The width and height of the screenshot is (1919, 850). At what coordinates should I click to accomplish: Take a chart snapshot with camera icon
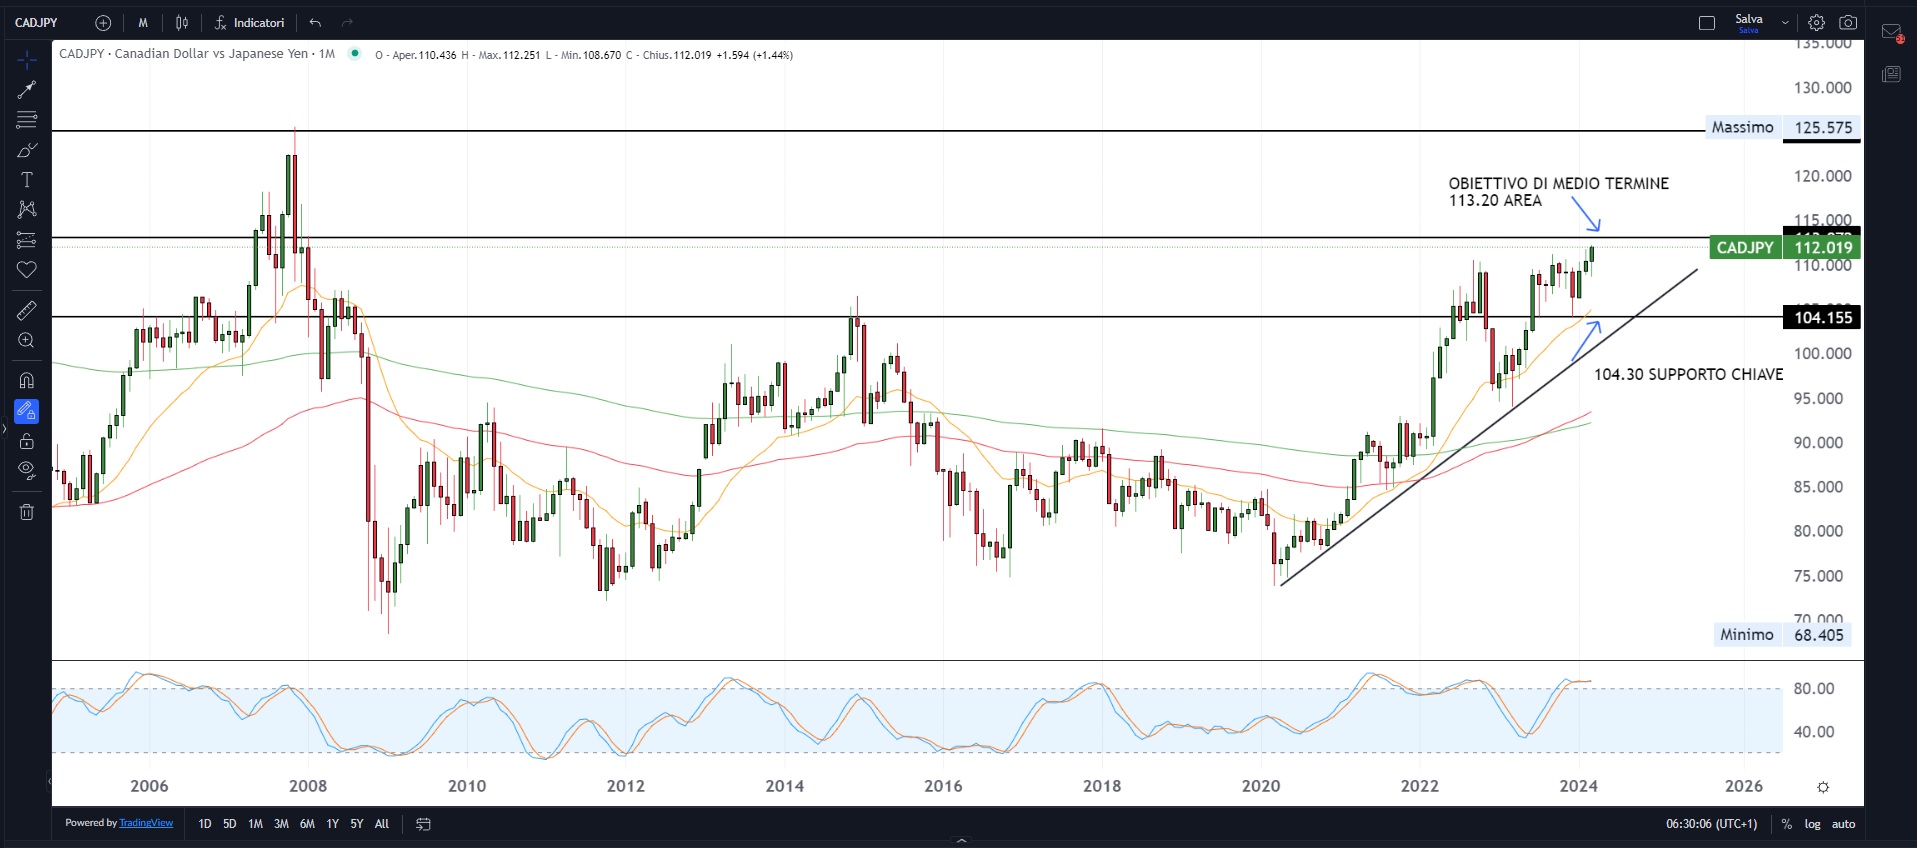[x=1848, y=23]
